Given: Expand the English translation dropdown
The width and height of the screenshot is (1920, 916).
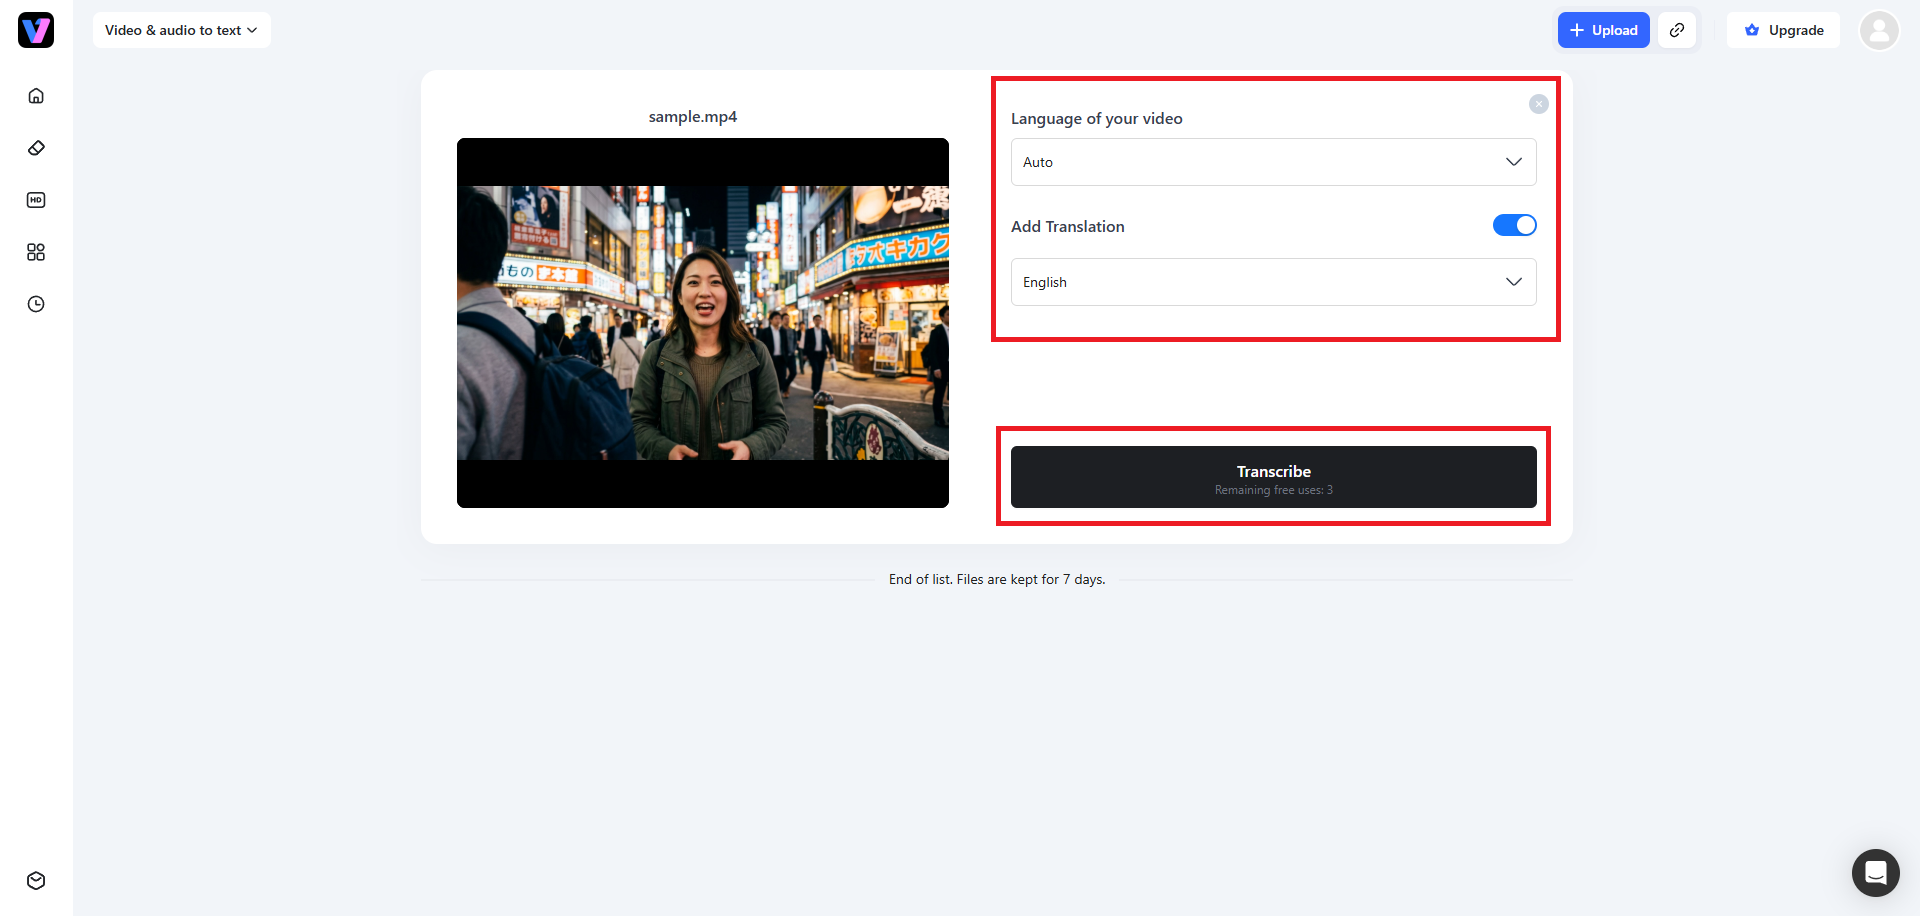Looking at the screenshot, I should coord(1273,282).
